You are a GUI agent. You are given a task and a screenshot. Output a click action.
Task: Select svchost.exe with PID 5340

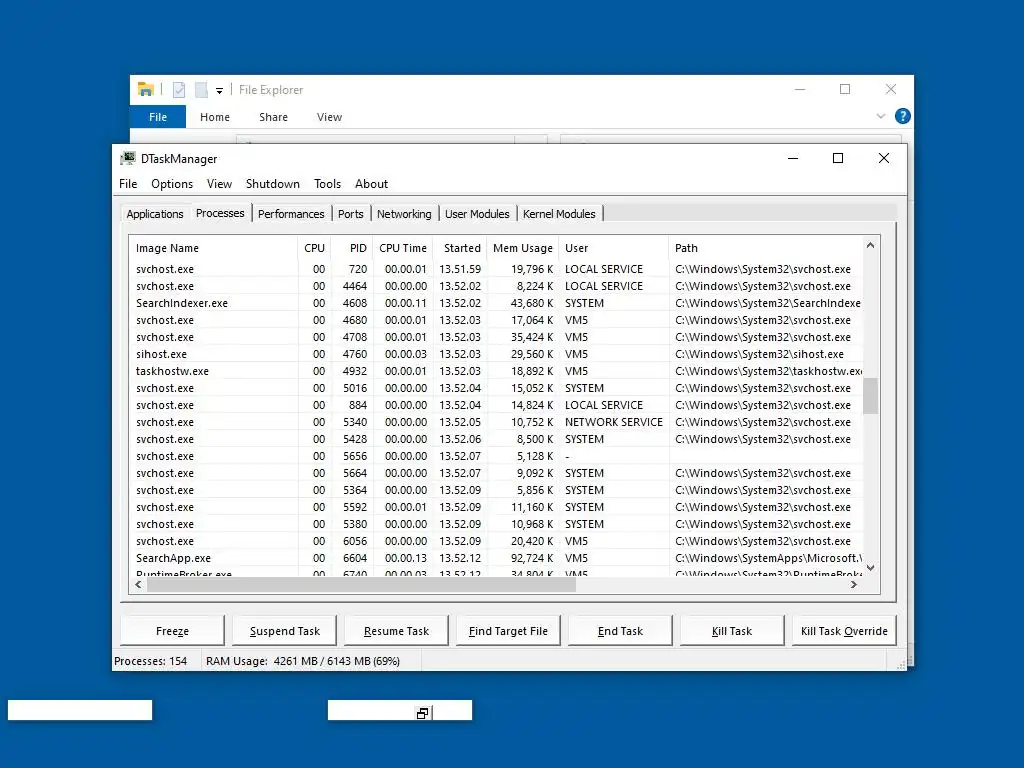pos(496,422)
